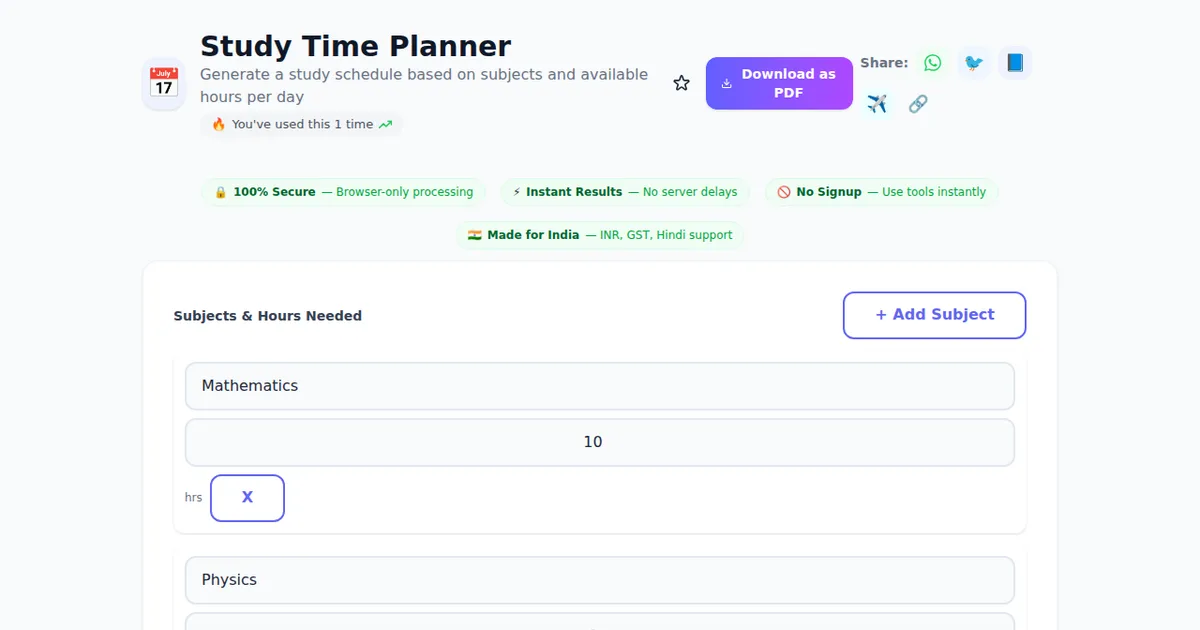Click the Instant Results badge
This screenshot has width=1200, height=630.
[624, 192]
